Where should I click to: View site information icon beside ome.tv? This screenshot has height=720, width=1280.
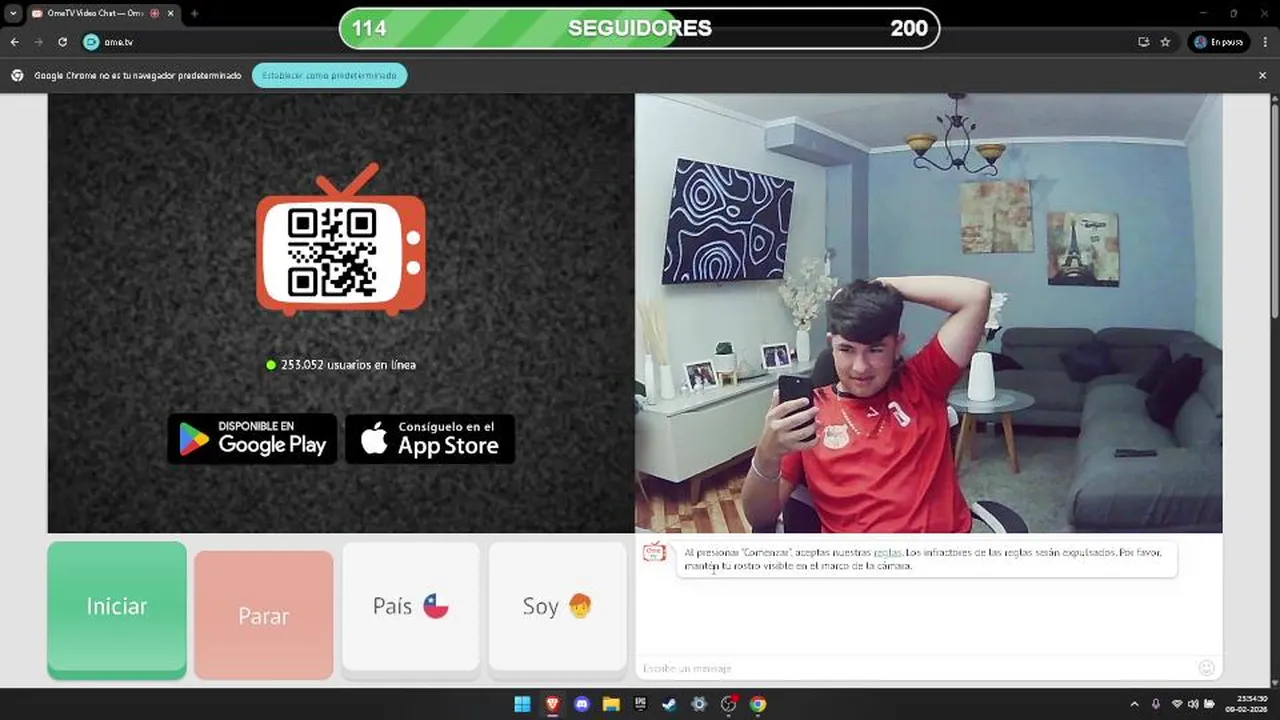[x=91, y=42]
